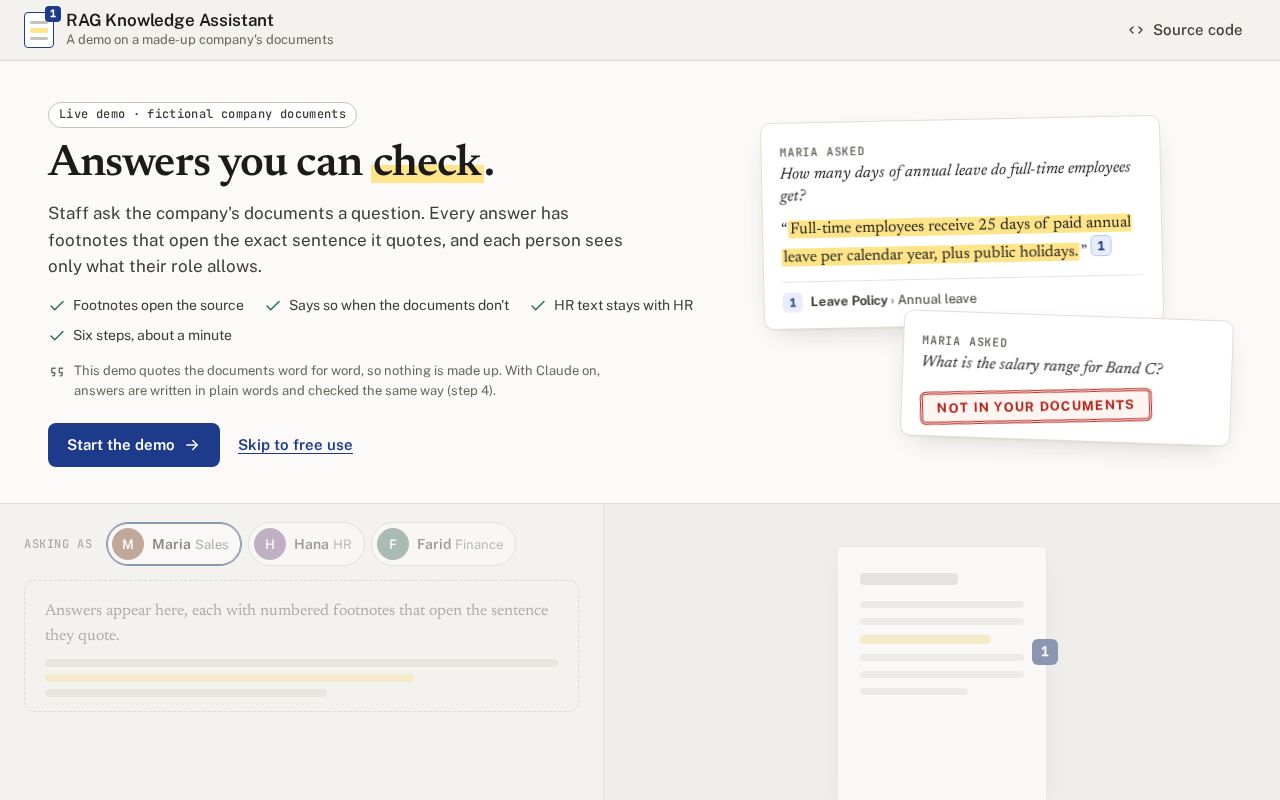Click the question "What is the salary range for Band C?"
This screenshot has height=800, width=1280.
click(x=1042, y=365)
